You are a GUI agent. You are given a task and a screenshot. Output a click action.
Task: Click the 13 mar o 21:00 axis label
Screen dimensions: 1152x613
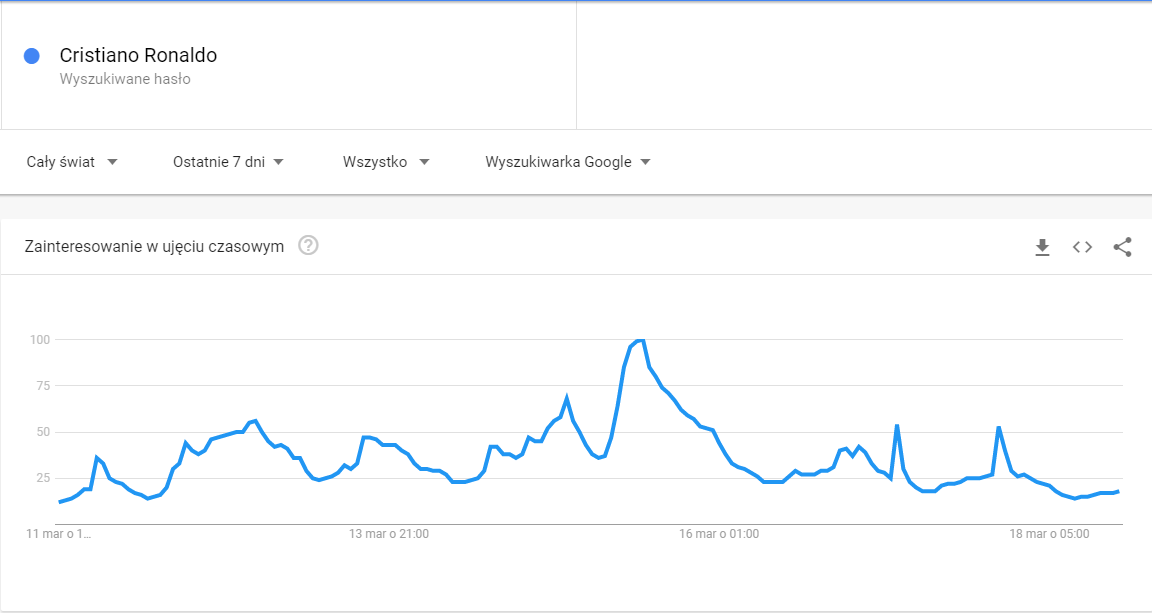tap(389, 534)
